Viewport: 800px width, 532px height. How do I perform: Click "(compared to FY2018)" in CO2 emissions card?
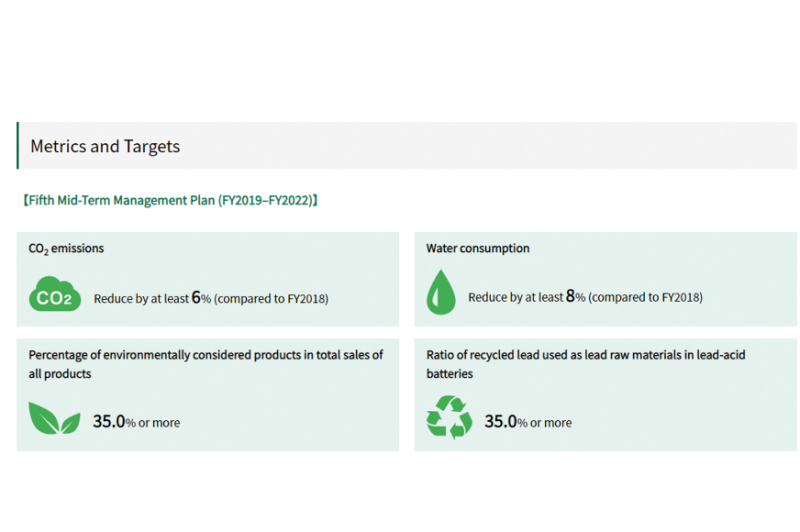[x=271, y=298]
